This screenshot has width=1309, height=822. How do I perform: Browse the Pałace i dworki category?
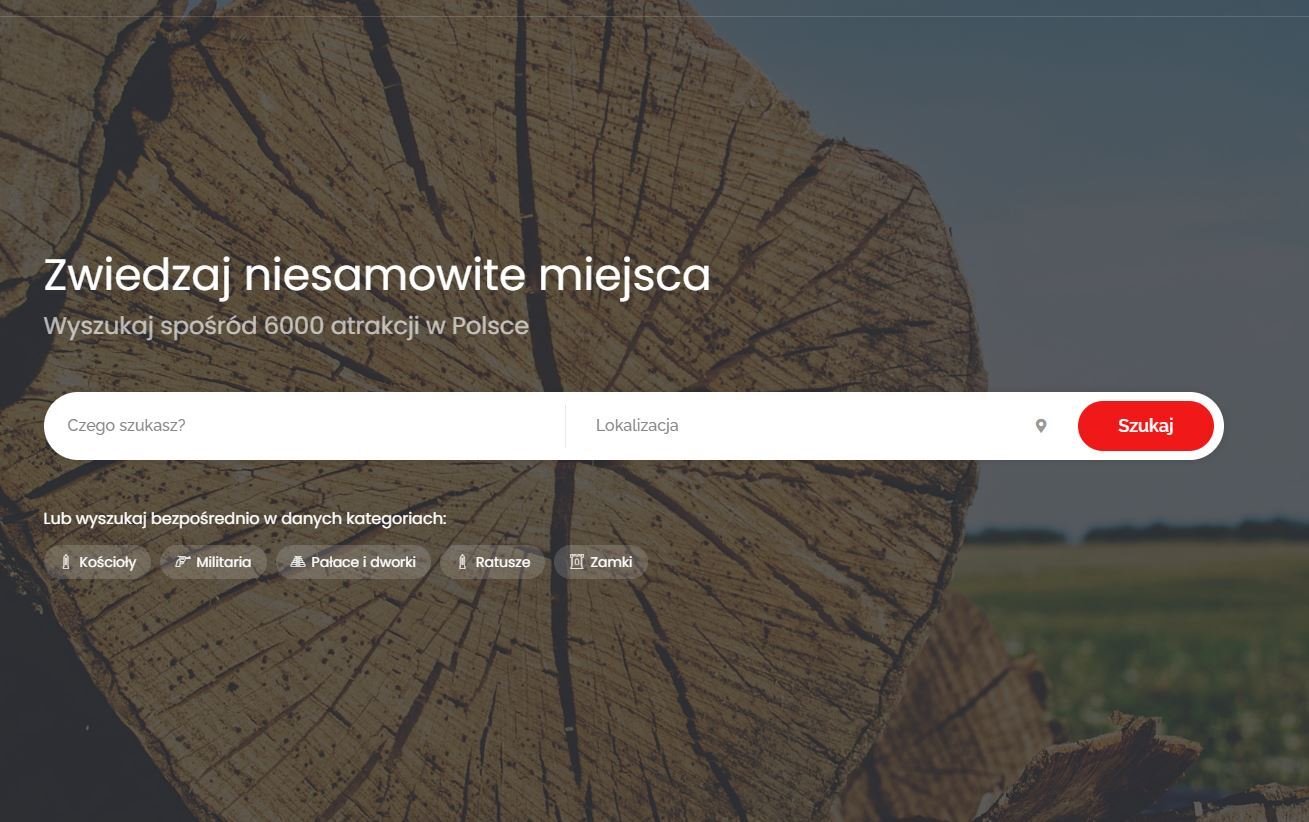pyautogui.click(x=363, y=562)
